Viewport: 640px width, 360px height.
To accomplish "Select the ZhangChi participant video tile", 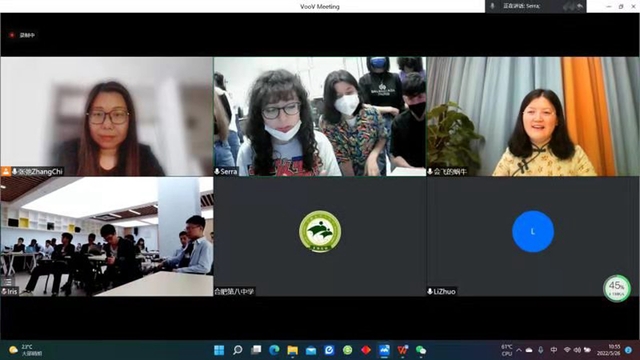I will coord(107,116).
